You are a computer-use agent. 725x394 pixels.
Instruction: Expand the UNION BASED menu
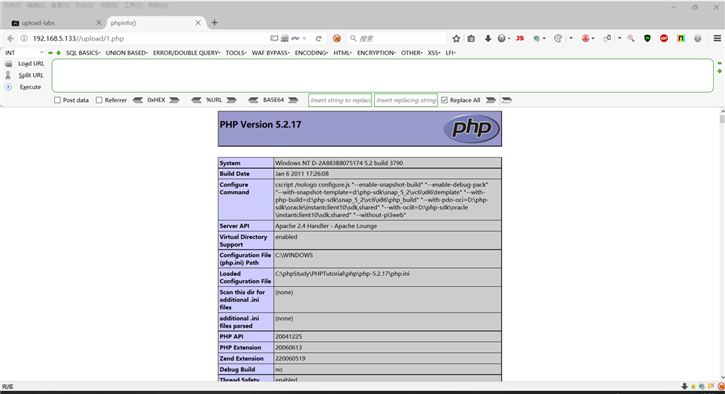(x=127, y=53)
